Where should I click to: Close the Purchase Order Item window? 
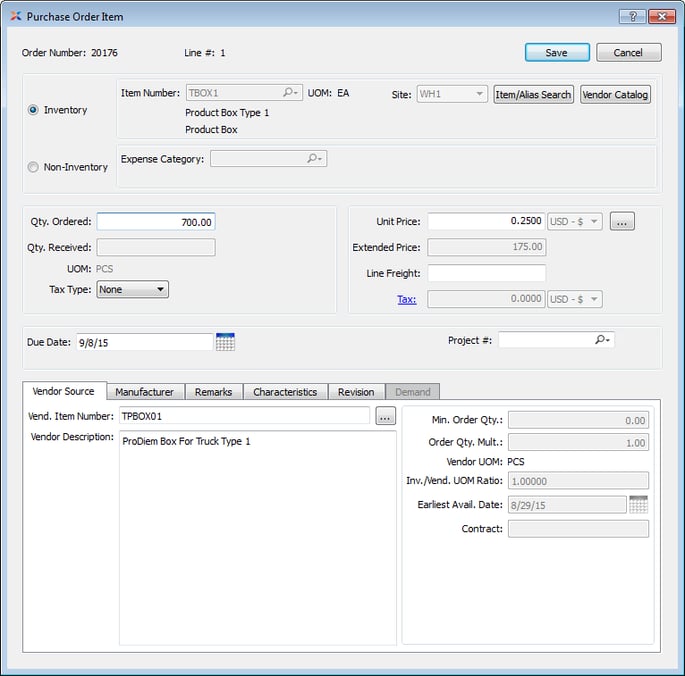tap(662, 17)
